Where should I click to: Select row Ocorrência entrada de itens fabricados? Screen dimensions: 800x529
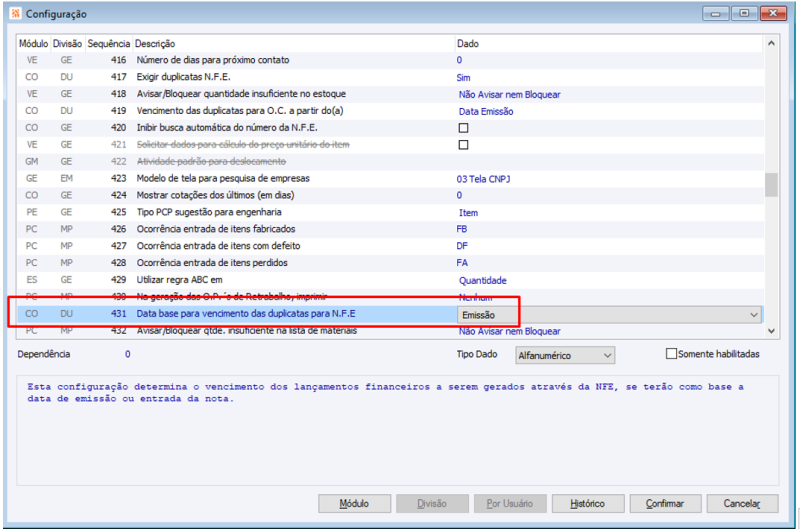coord(390,229)
